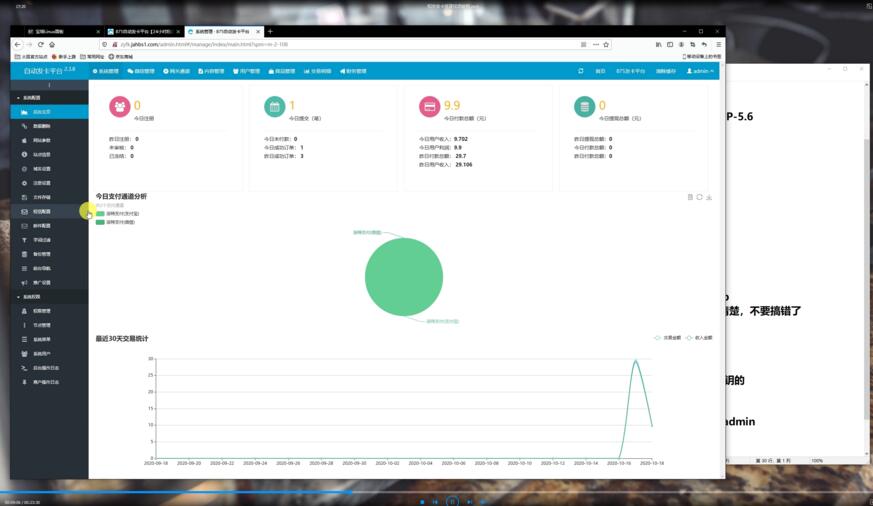Toggle the second green legend item in the pie chart
The height and width of the screenshot is (506, 873).
100,222
